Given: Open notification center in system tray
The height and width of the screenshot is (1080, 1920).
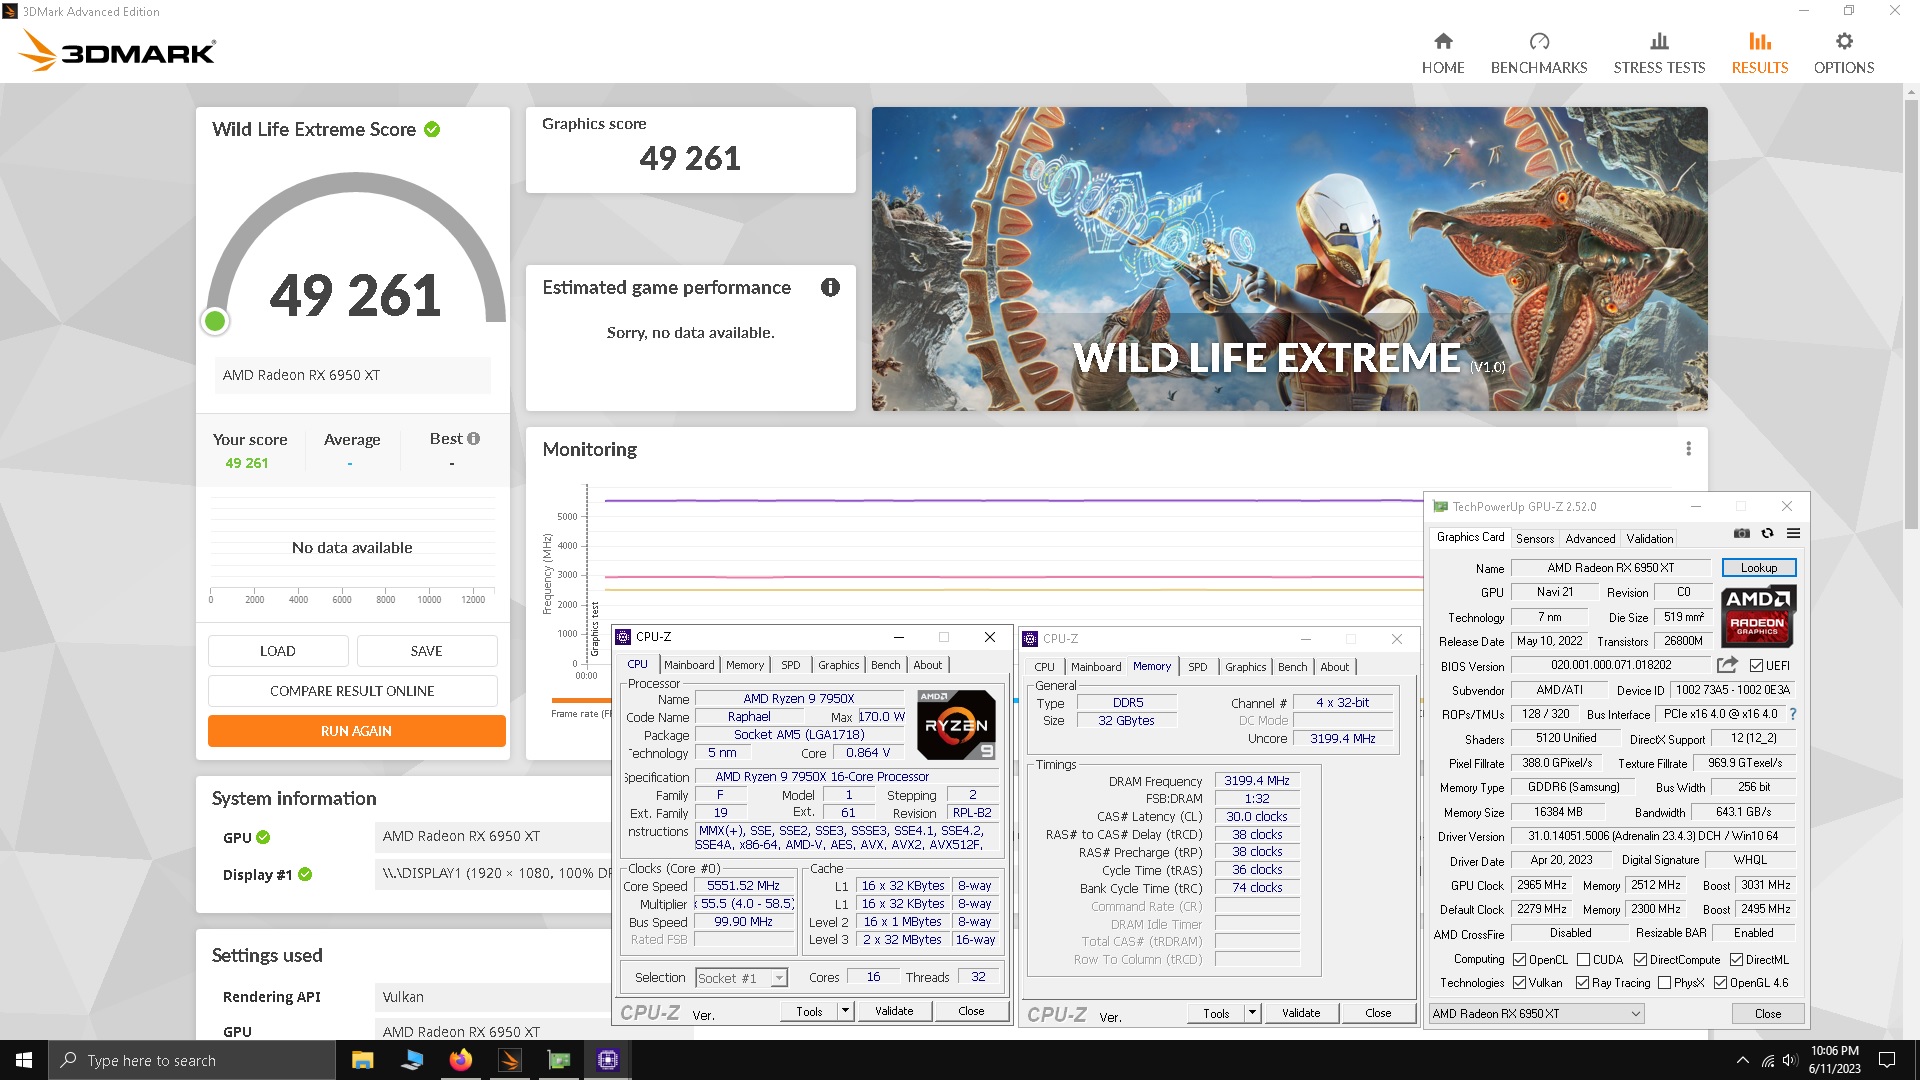Looking at the screenshot, I should click(x=1887, y=1060).
